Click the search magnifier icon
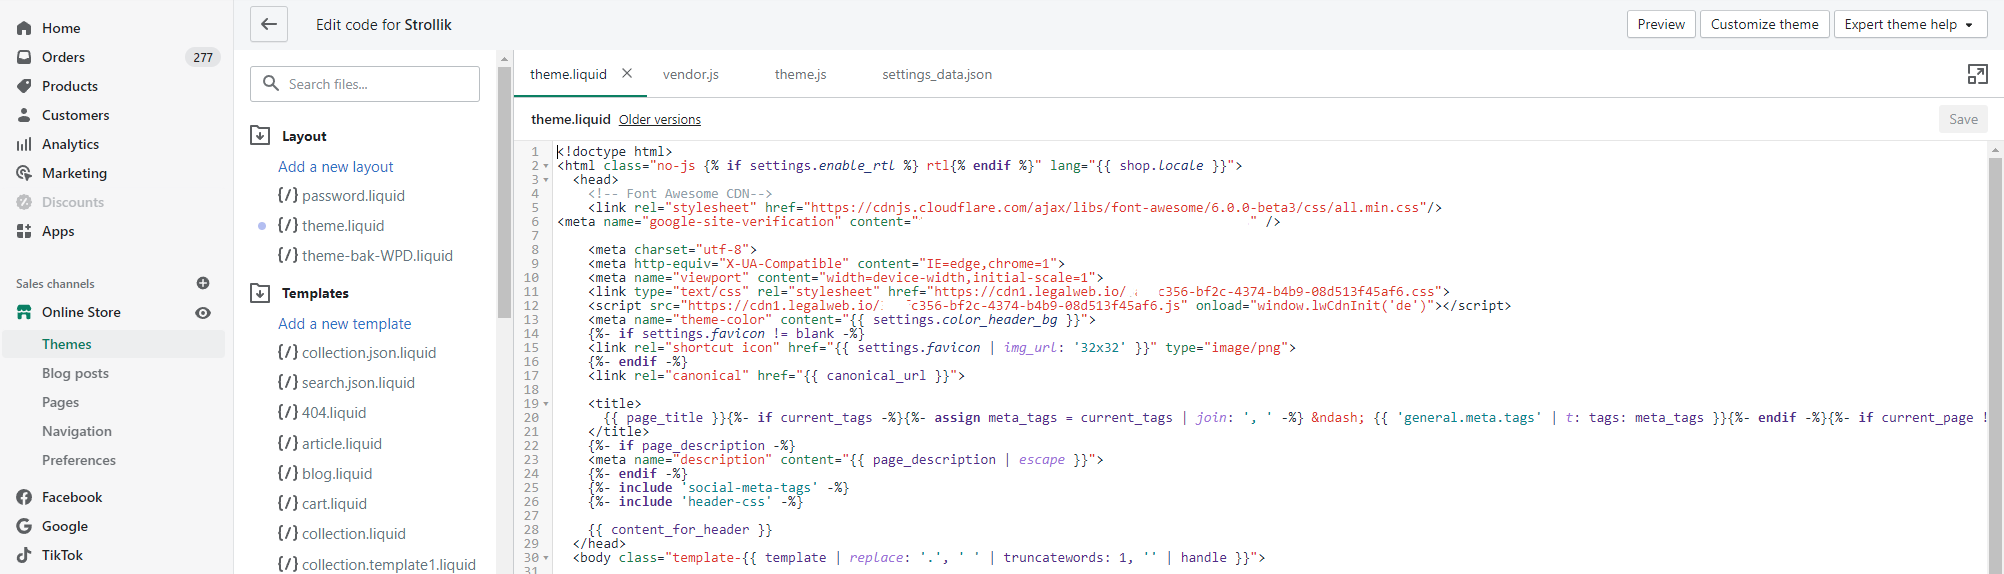Viewport: 2004px width, 574px height. pos(271,84)
